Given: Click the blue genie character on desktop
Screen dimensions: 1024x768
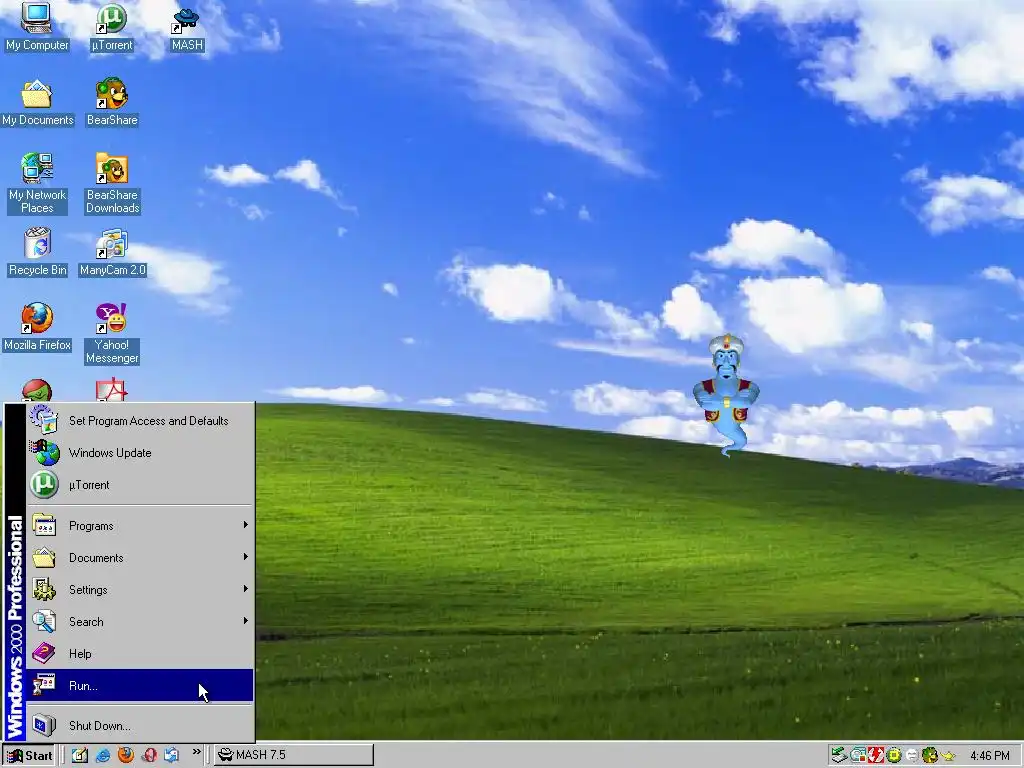Looking at the screenshot, I should click(x=726, y=394).
